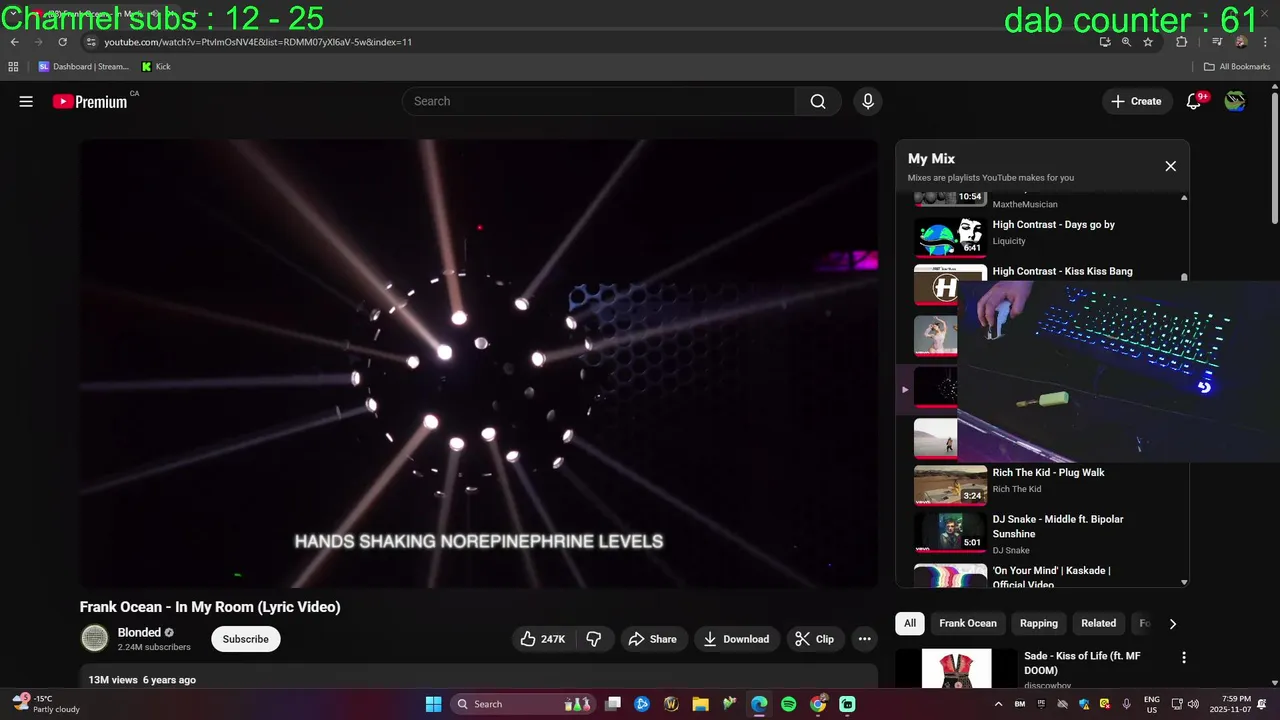Focus the YouTube search field
The image size is (1280, 720).
coord(599,101)
